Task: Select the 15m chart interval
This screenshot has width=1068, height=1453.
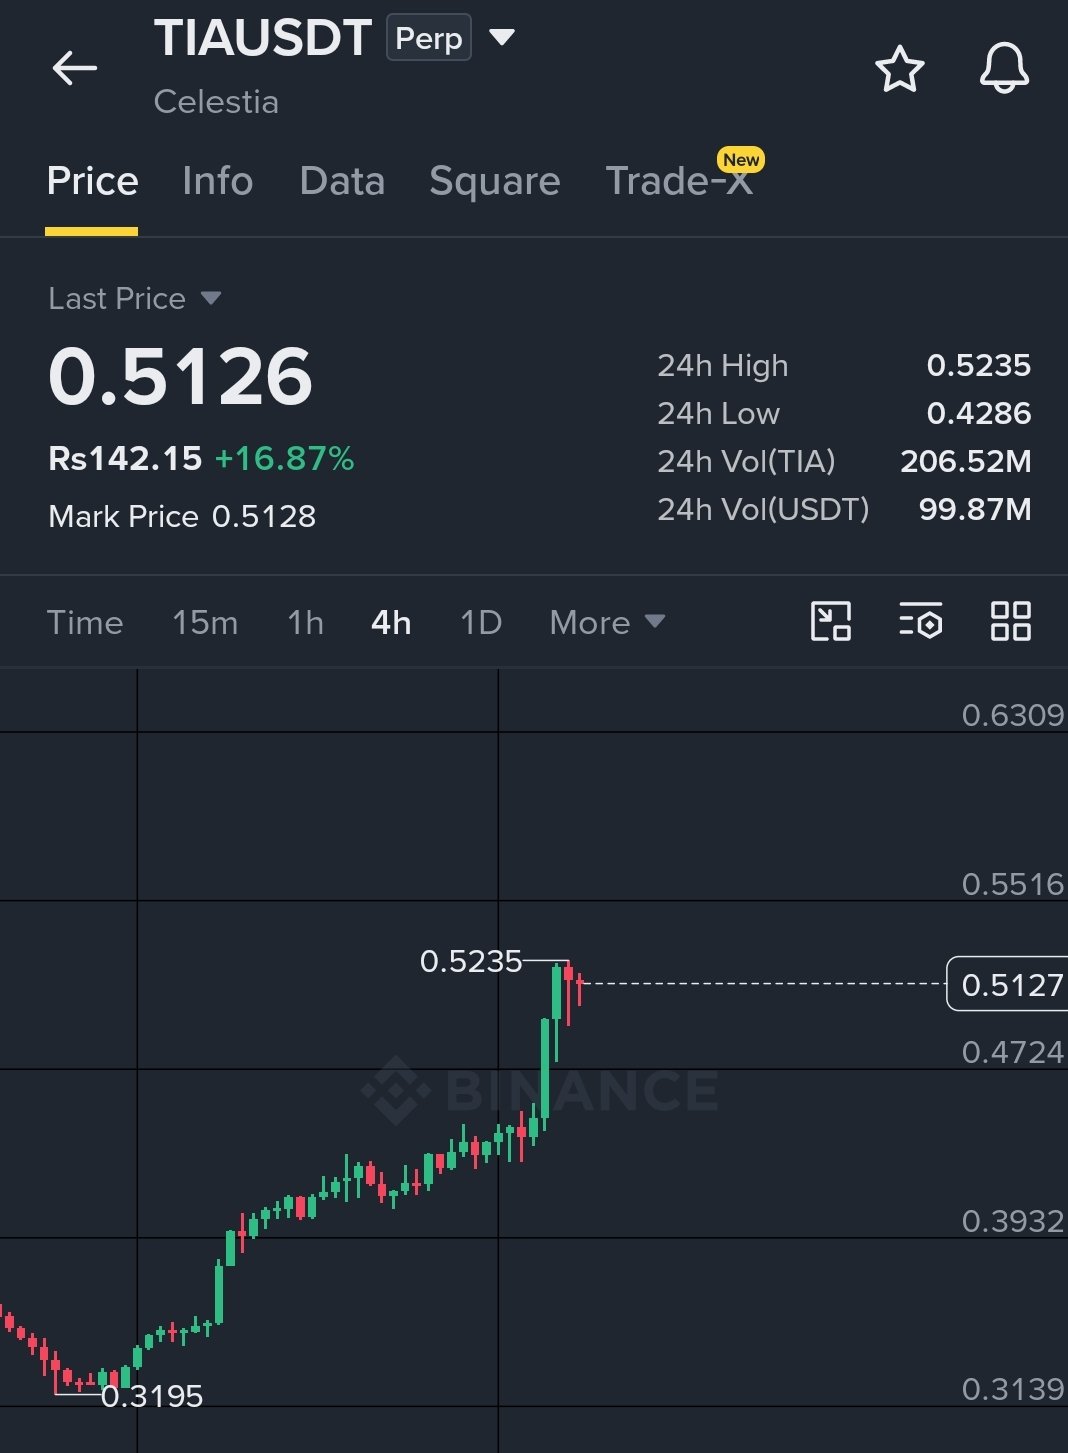Action: pyautogui.click(x=205, y=622)
